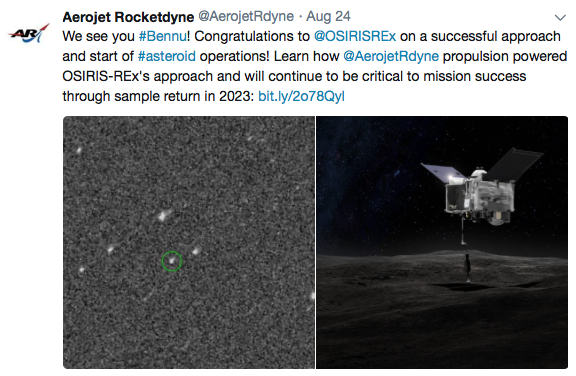View the OSIRIS-REx spacecraft illustration
576x376 pixels.
pos(442,242)
